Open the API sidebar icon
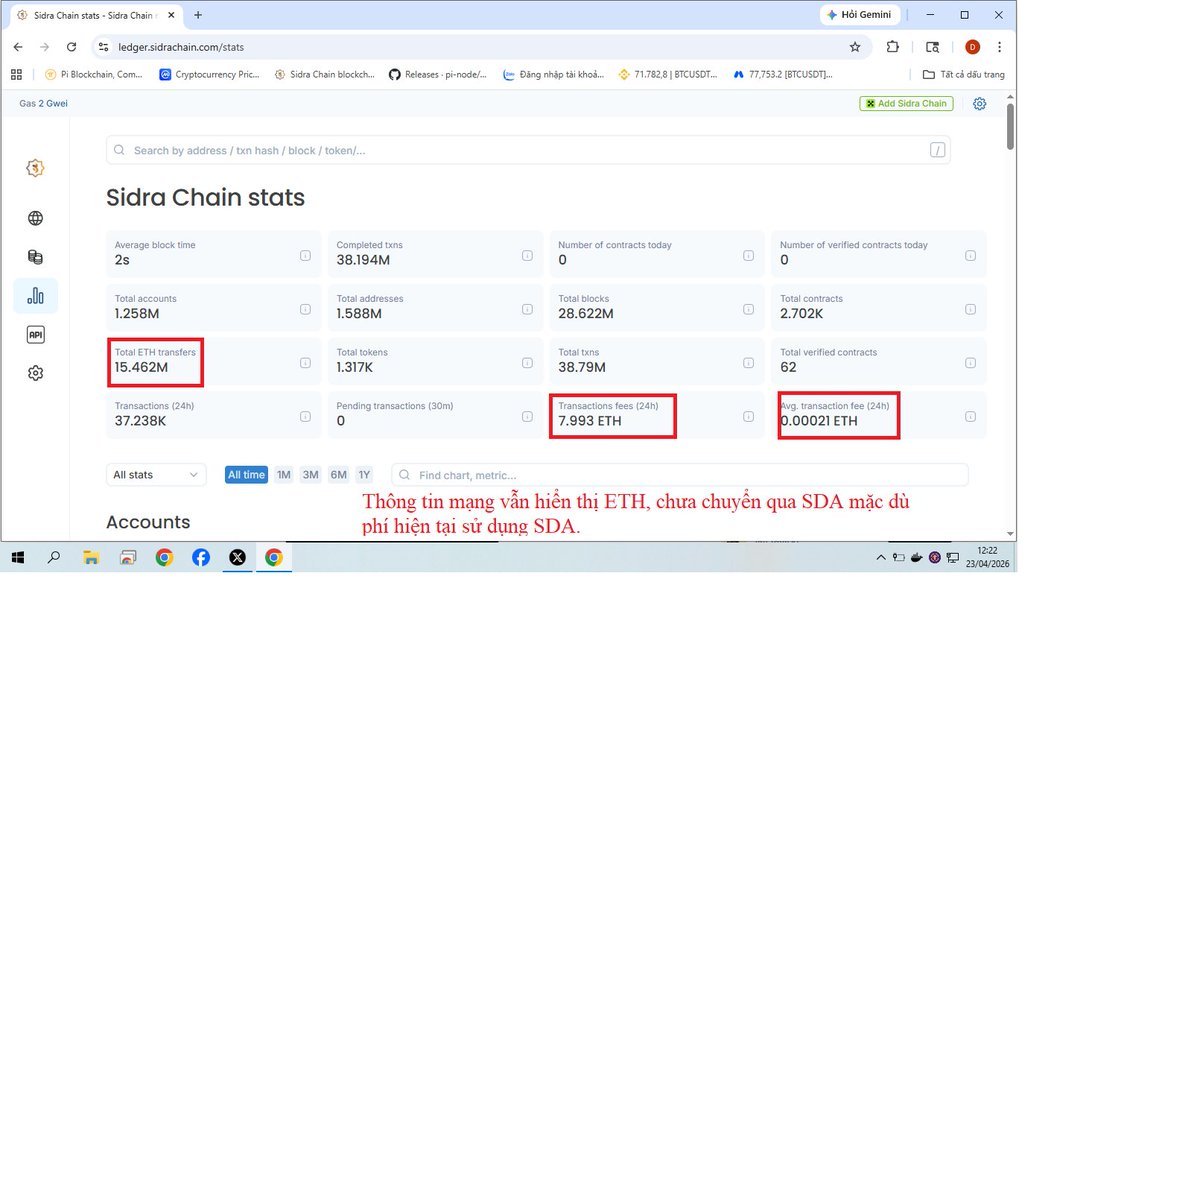This screenshot has height=1193, width=1200. click(x=35, y=335)
